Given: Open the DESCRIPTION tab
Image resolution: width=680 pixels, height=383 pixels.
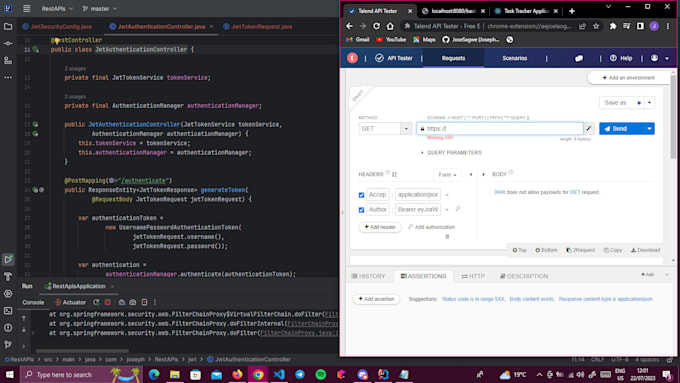Looking at the screenshot, I should point(523,276).
